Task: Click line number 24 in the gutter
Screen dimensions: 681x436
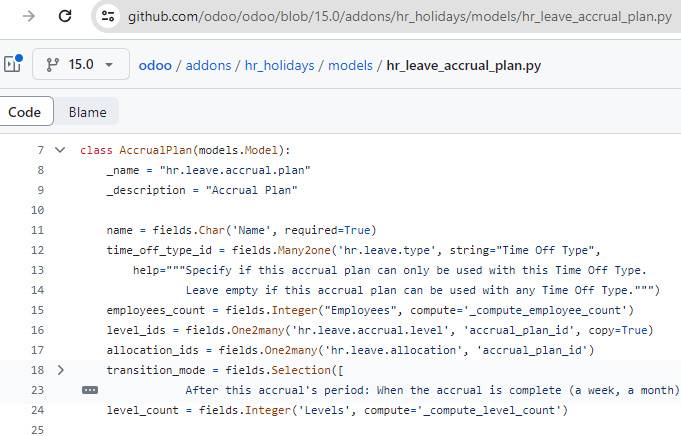Action: click(x=37, y=410)
